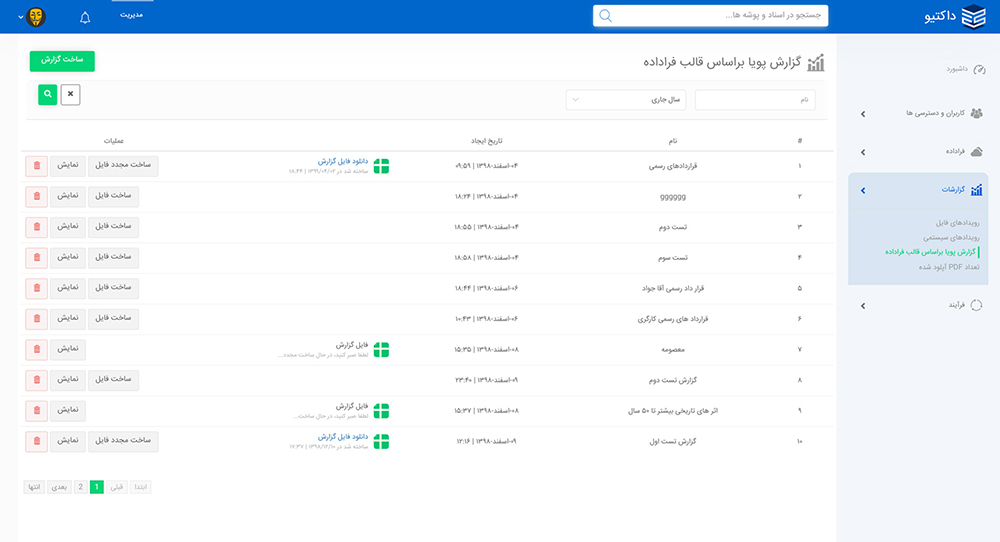The height and width of the screenshot is (542, 1000).
Task: Click the نام column header in the table
Action: tap(673, 141)
